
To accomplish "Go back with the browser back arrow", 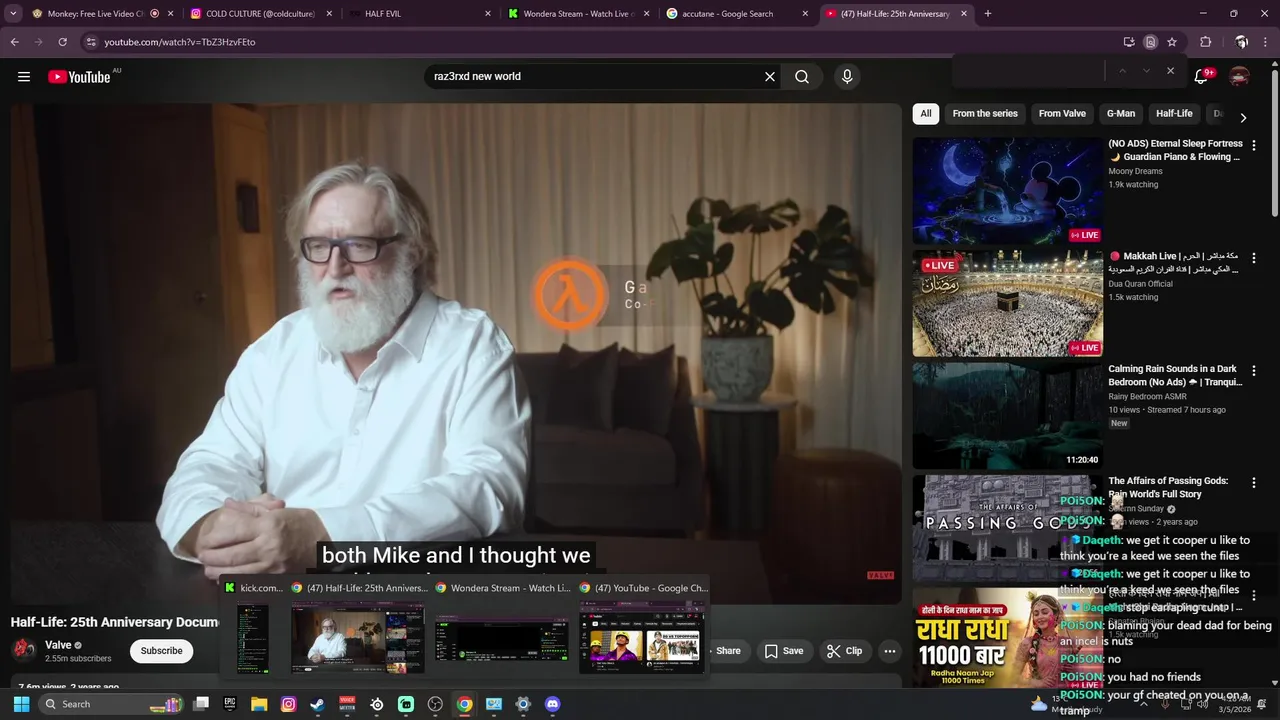I will (x=14, y=42).
